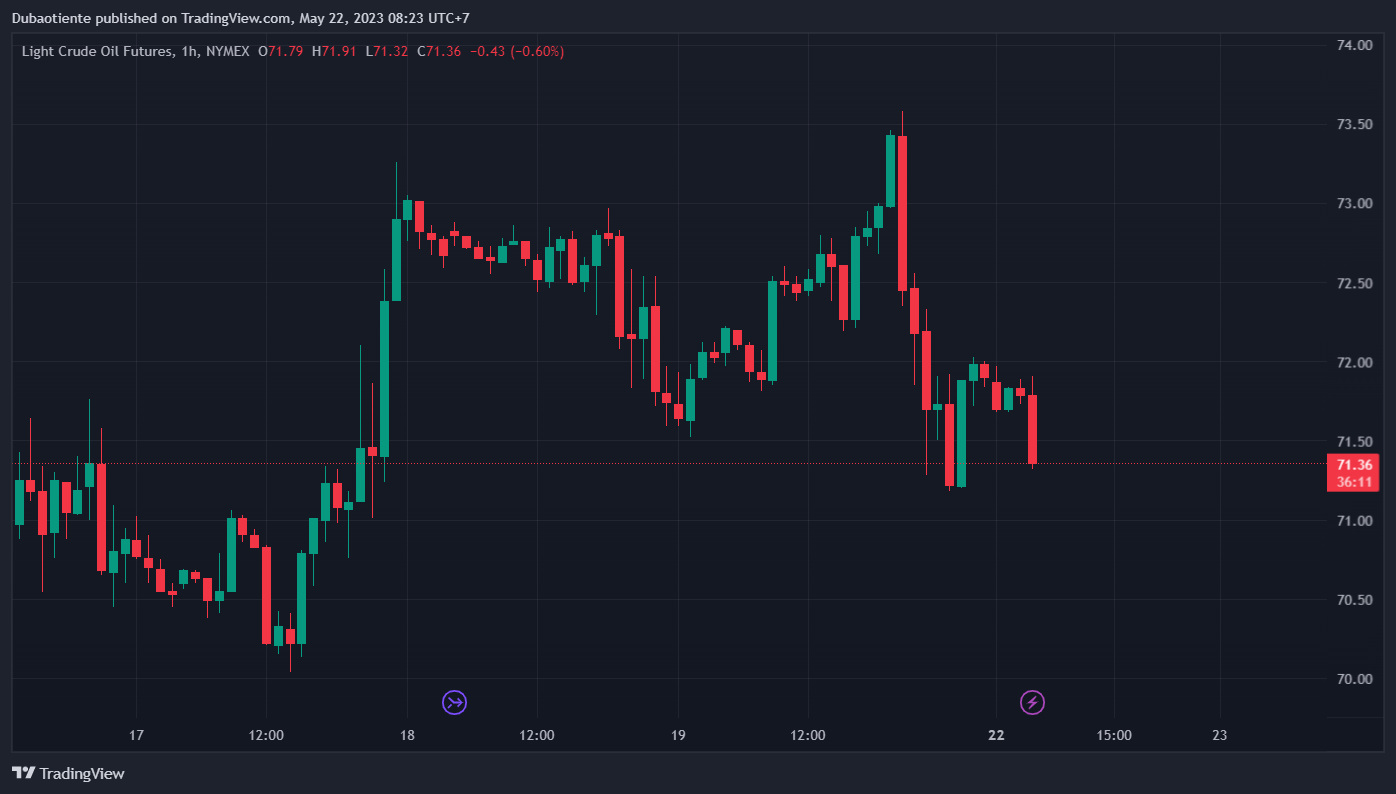
Task: Click the last red candle on the chart
Action: pyautogui.click(x=1032, y=429)
